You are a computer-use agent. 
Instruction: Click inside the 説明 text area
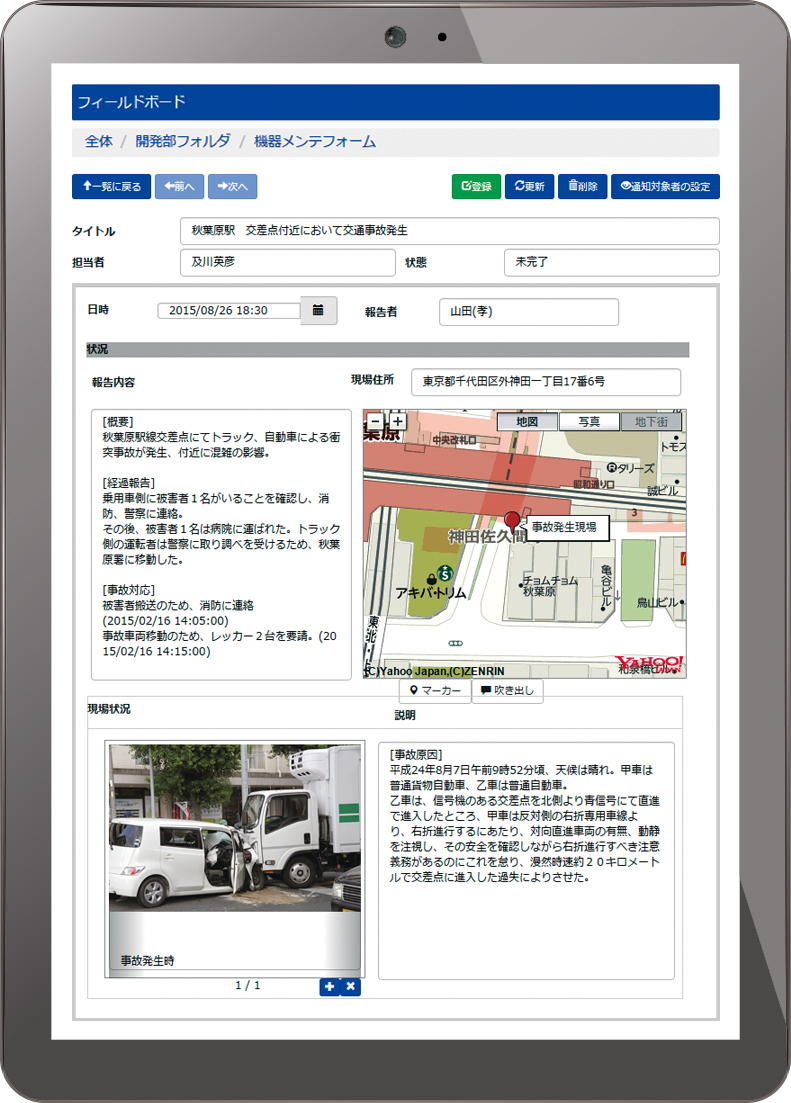click(526, 860)
